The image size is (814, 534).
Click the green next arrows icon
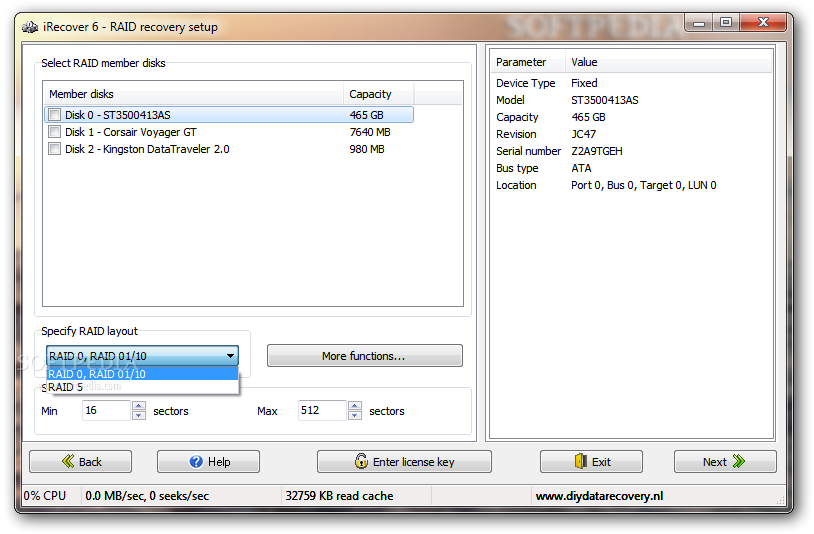738,461
